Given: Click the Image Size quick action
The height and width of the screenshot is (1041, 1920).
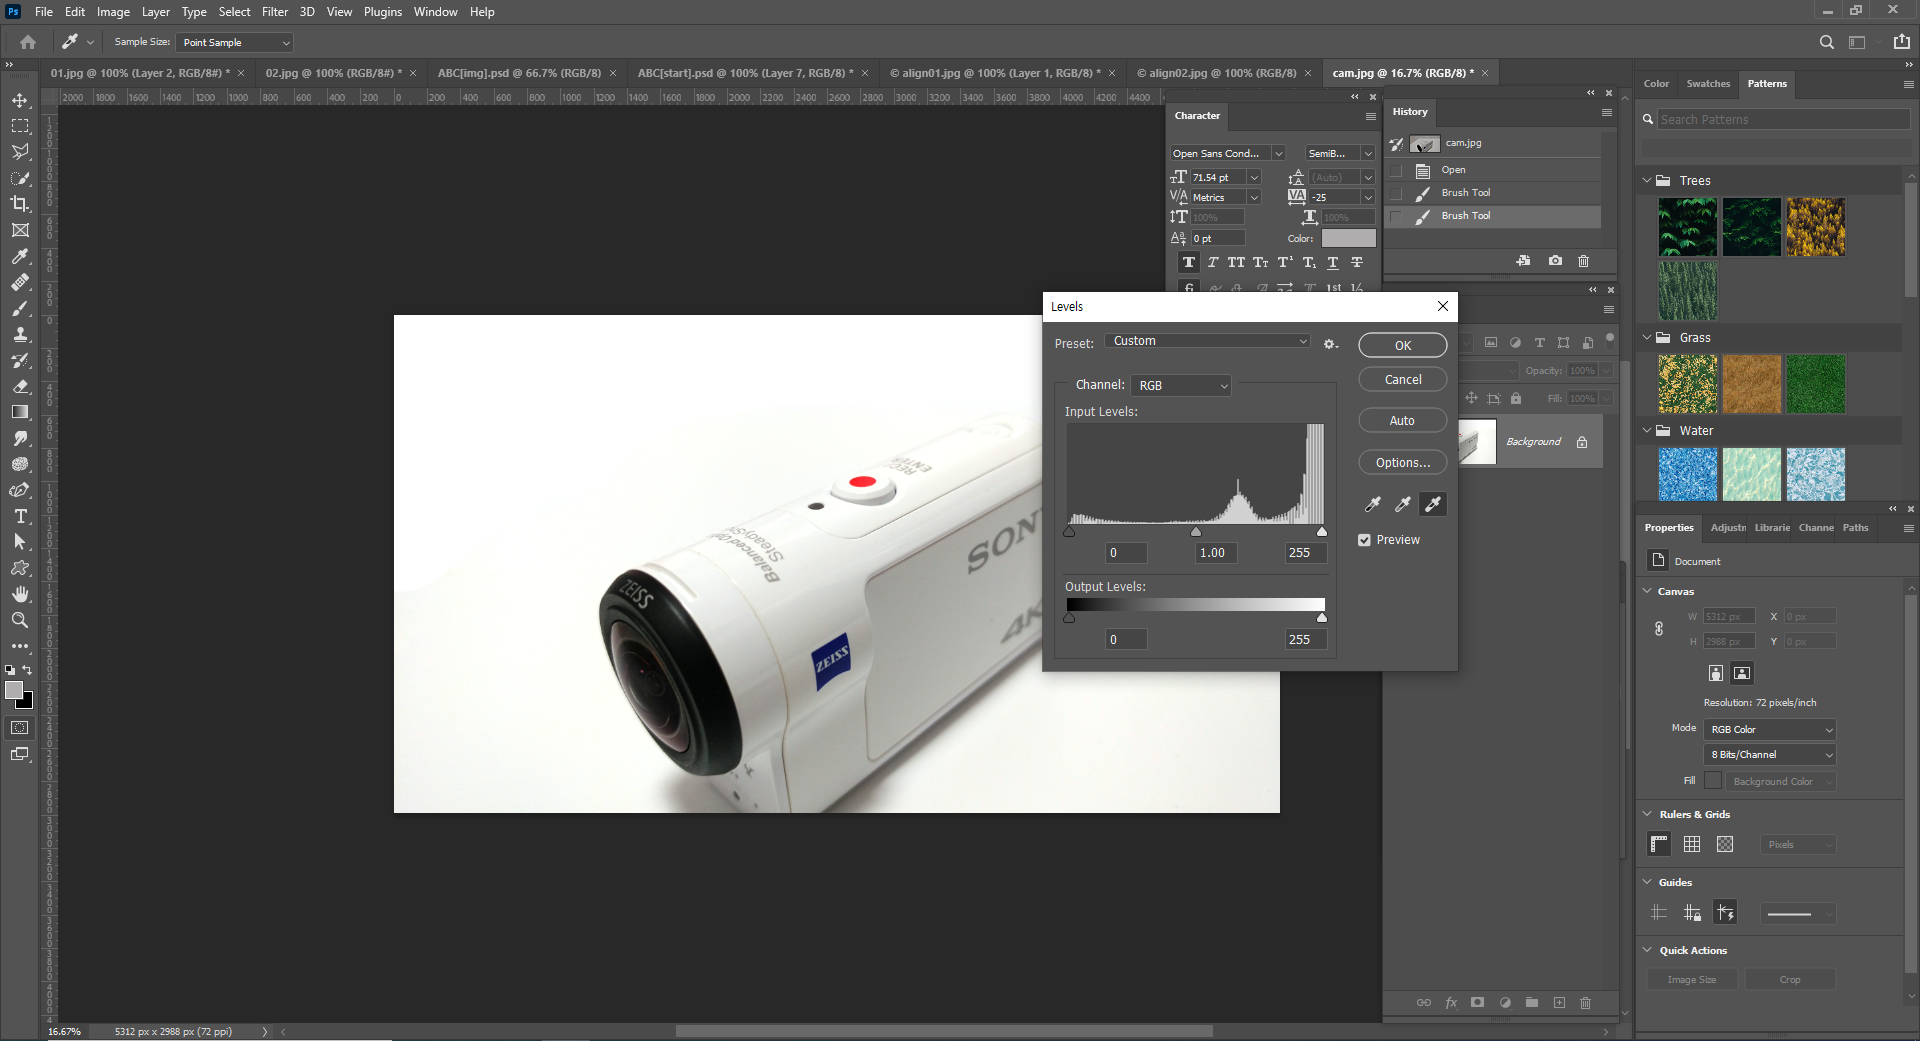Looking at the screenshot, I should (x=1692, y=980).
